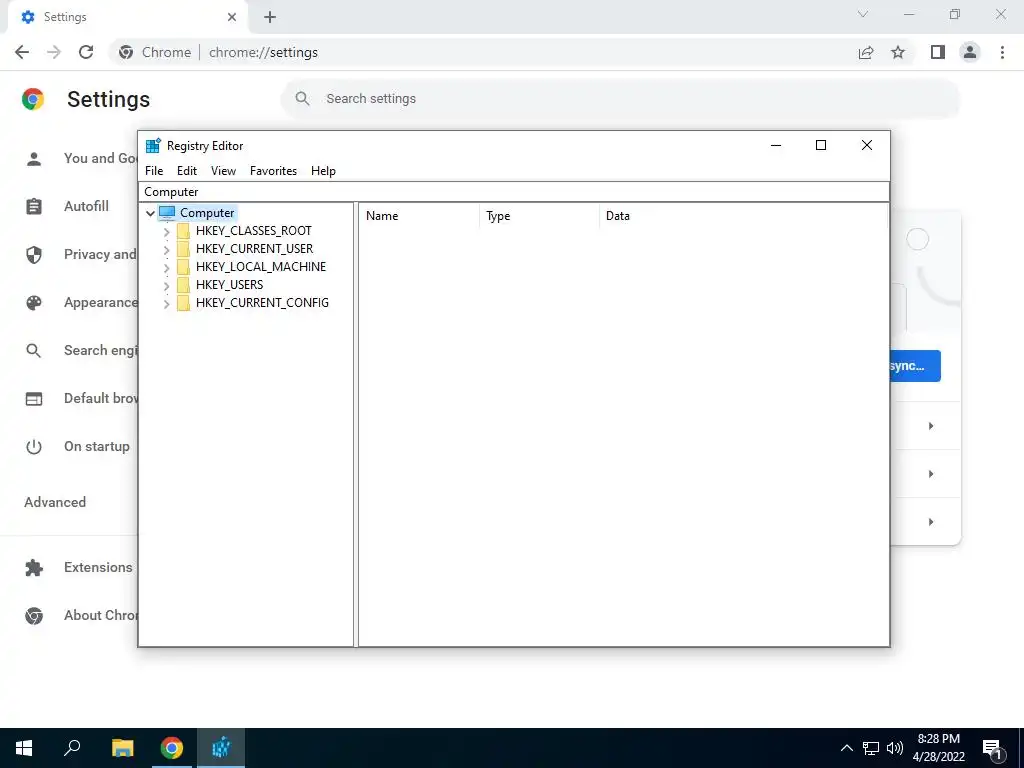The image size is (1024, 768).
Task: Close the Settings tab in Chrome
Action: (232, 17)
